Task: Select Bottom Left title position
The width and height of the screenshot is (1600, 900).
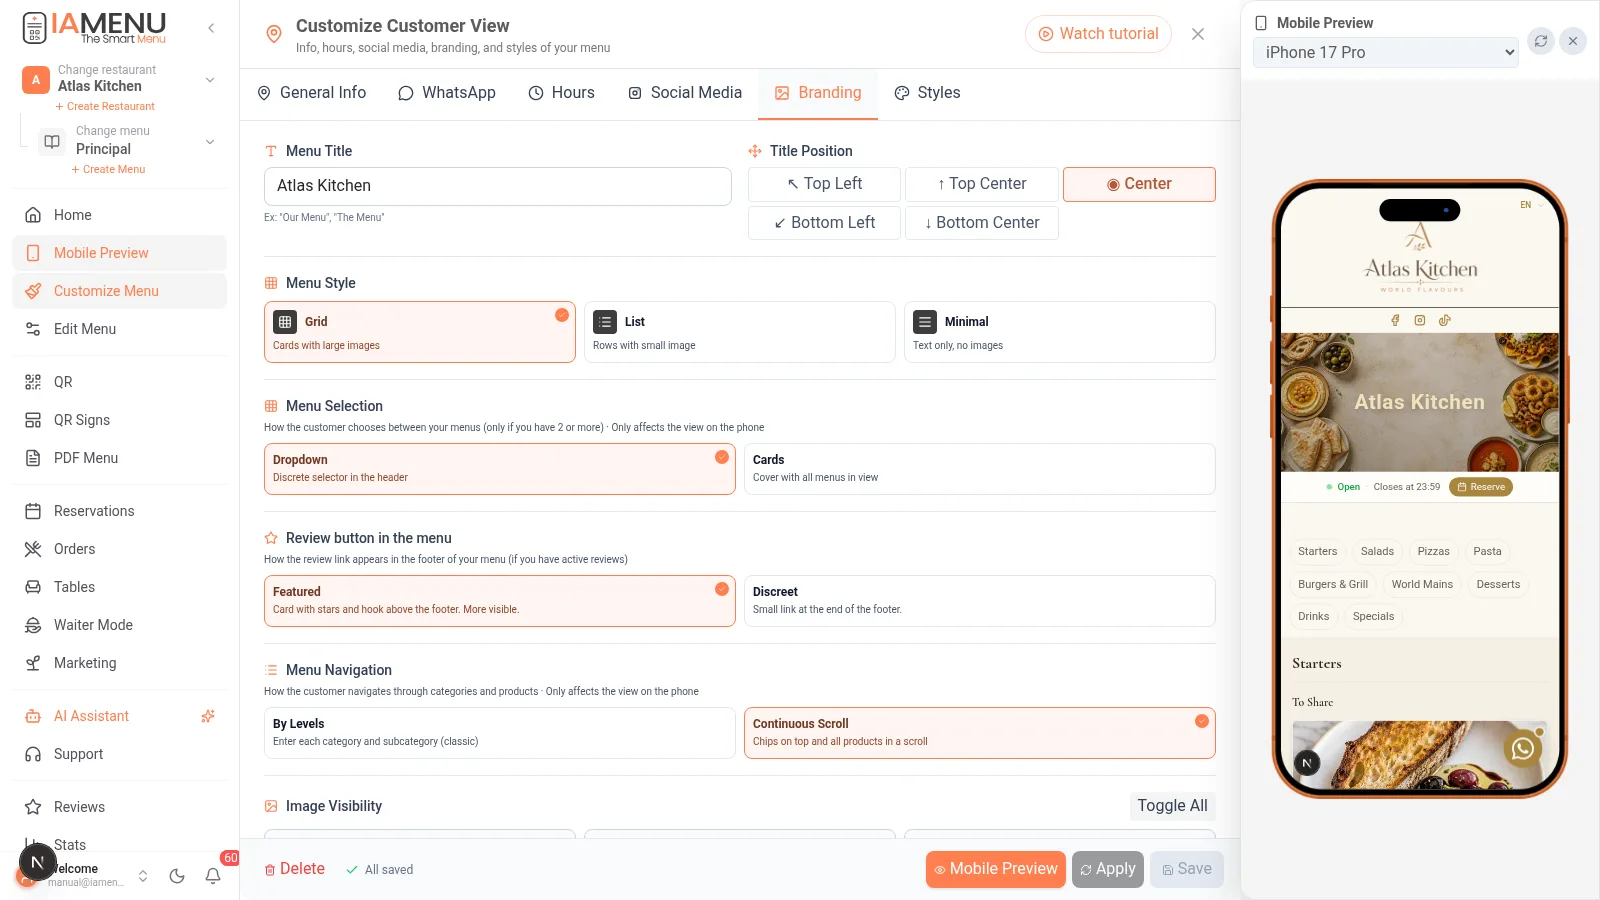Action: pos(824,223)
